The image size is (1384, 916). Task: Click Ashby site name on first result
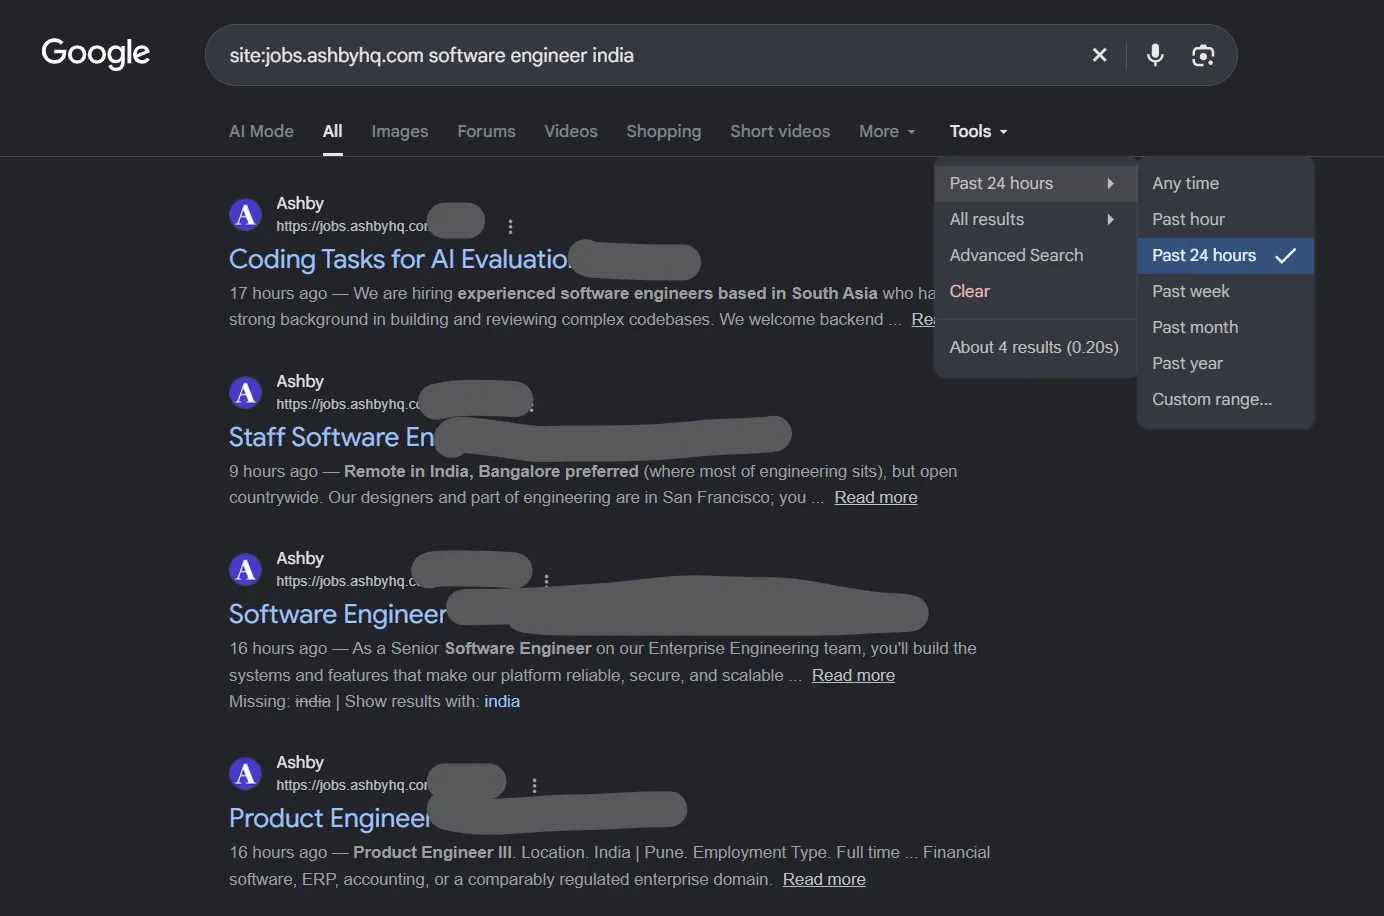tap(300, 203)
